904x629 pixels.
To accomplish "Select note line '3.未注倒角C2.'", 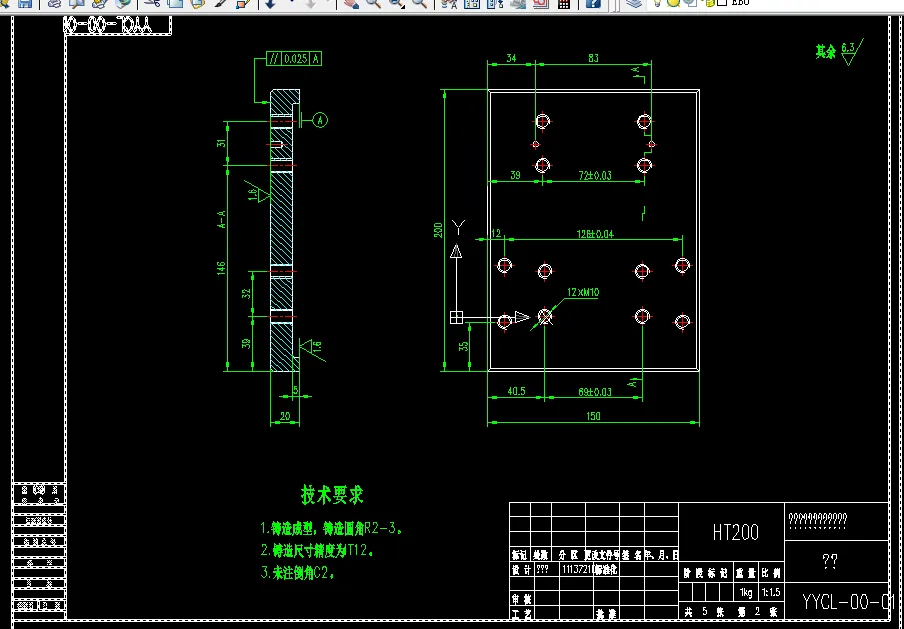I will [298, 573].
